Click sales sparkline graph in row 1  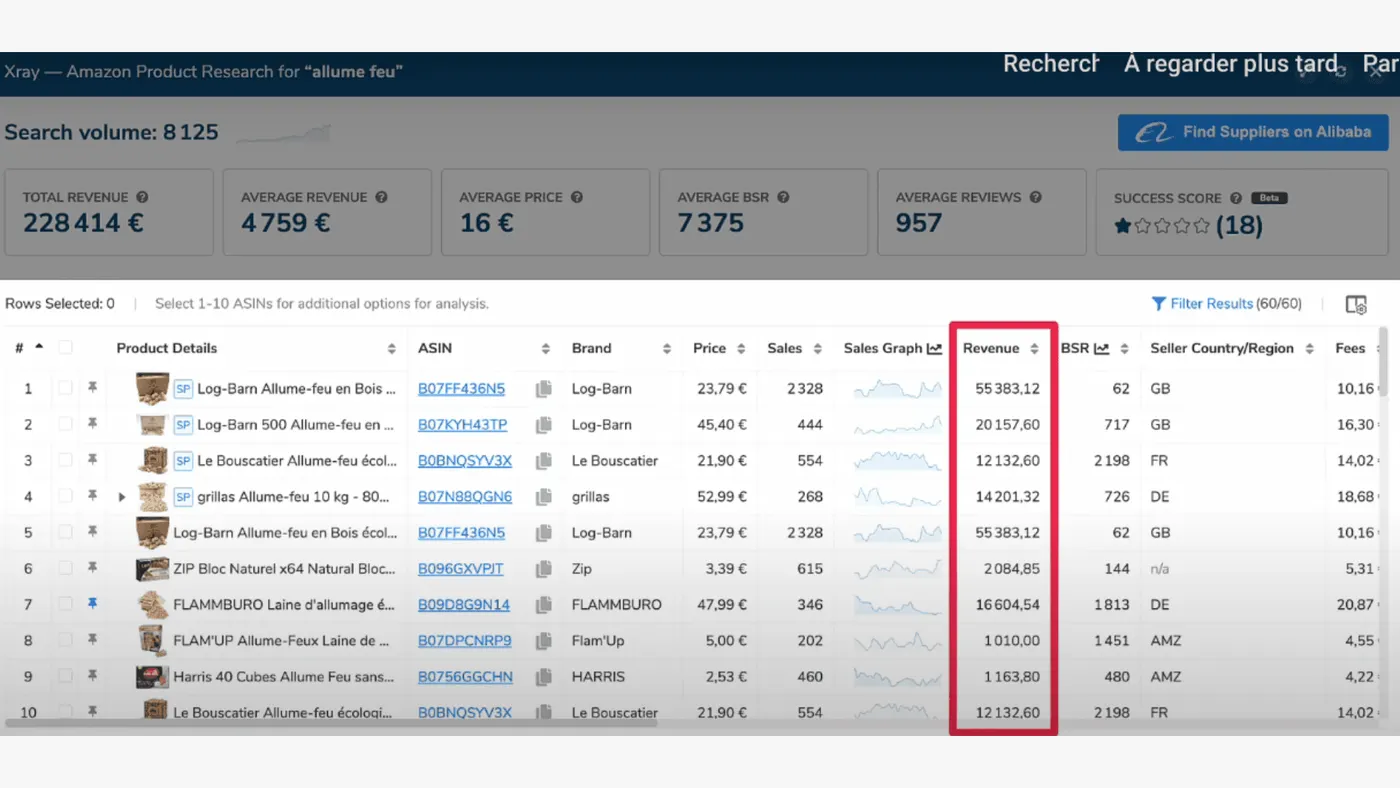897,389
